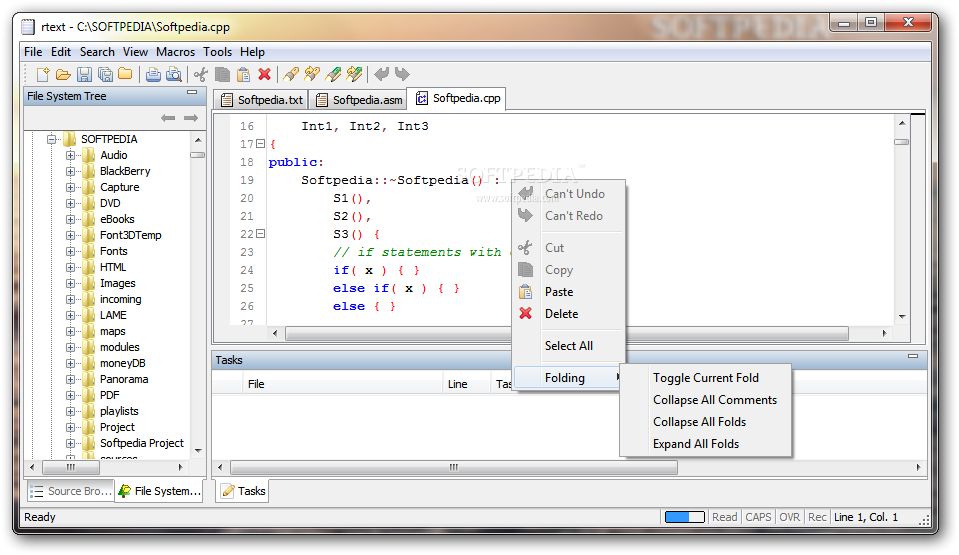Click the replace toolbar icon
Image resolution: width=959 pixels, height=555 pixels.
click(333, 74)
